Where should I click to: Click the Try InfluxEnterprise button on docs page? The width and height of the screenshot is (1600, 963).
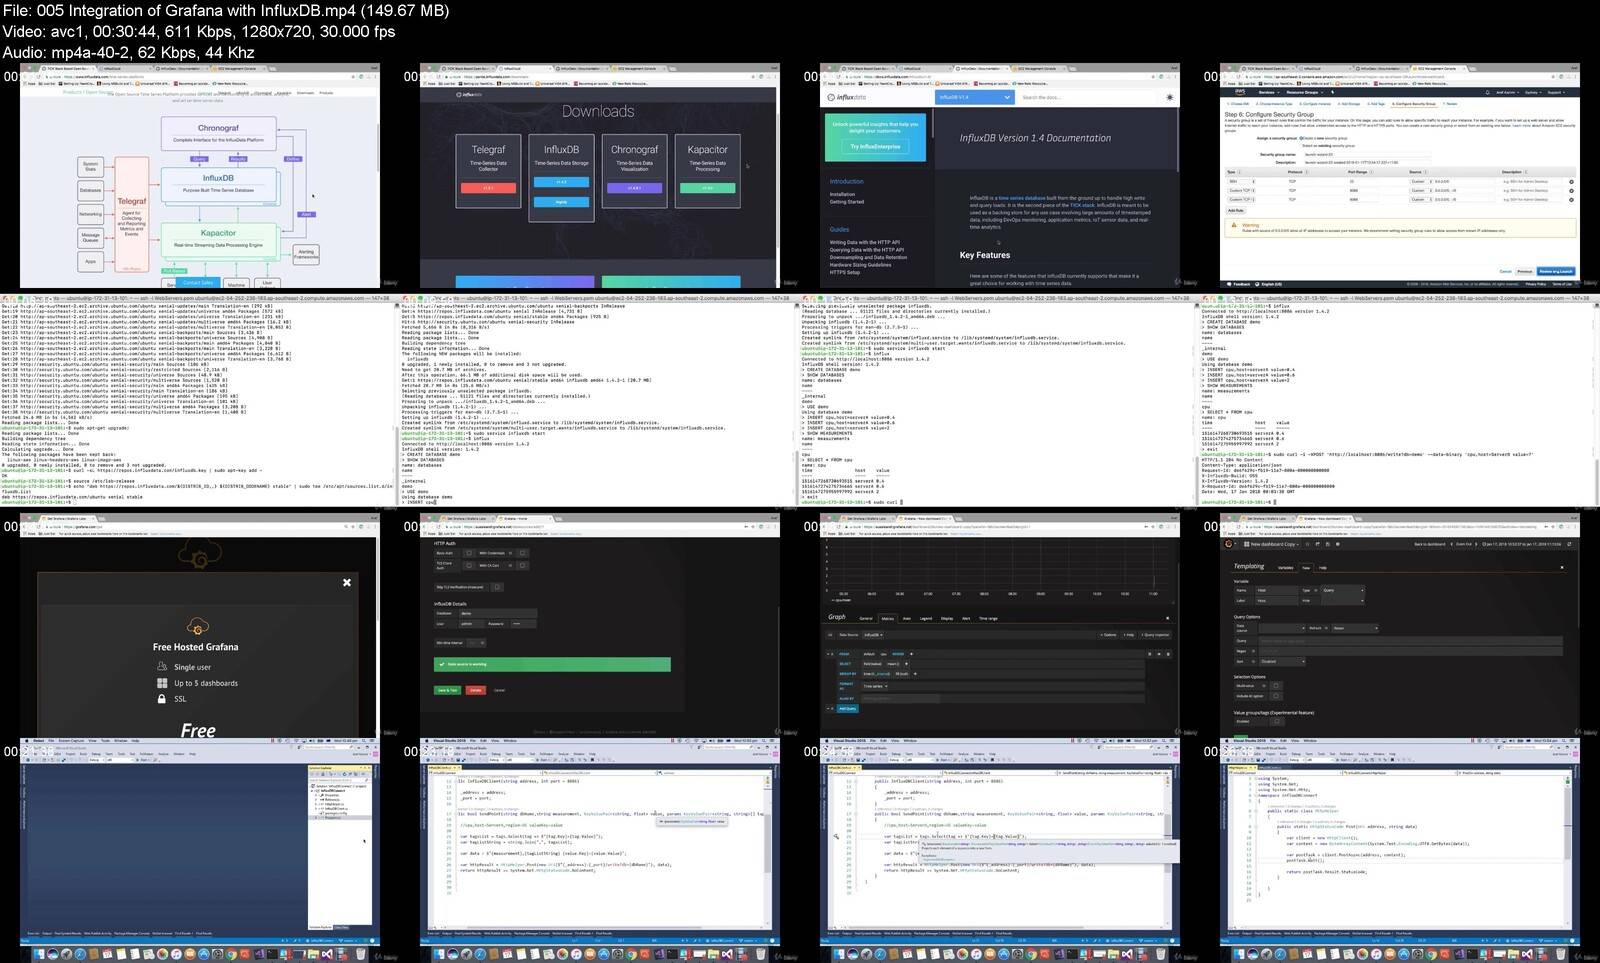click(x=876, y=147)
